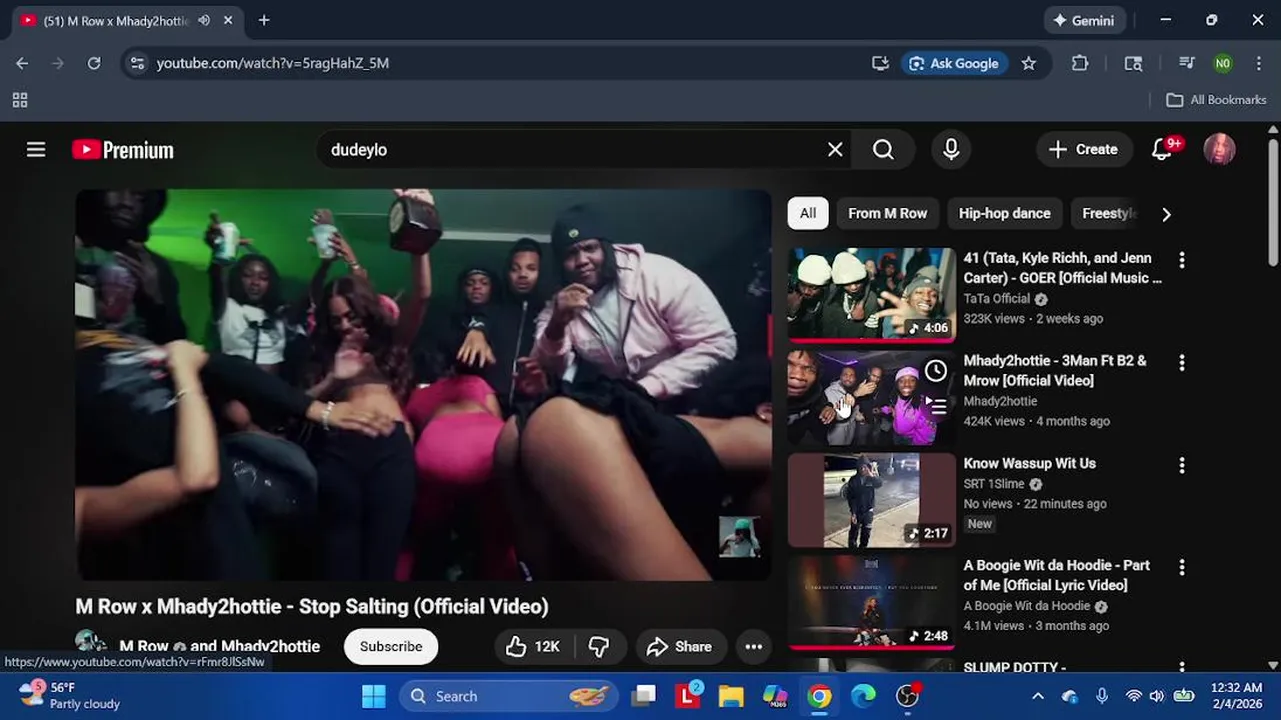
Task: Click the small thumbnail overlay in the player
Action: coord(739,537)
